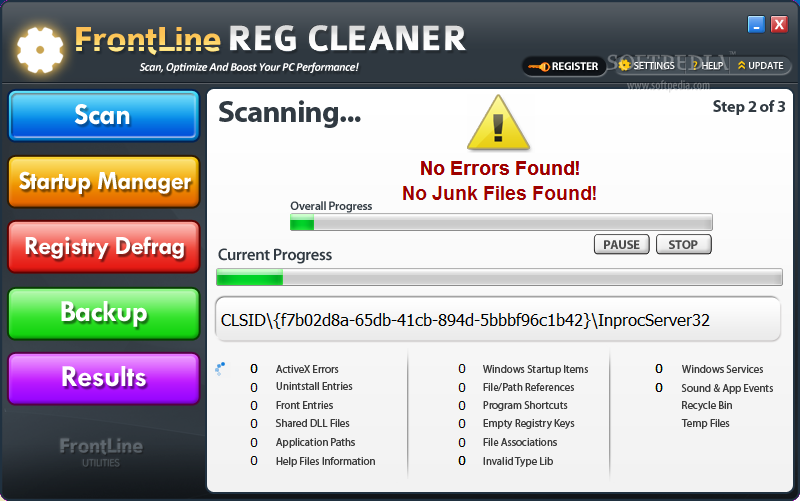Click the spinning loader beside ActiveX Errors
The width and height of the screenshot is (800, 501).
(220, 368)
